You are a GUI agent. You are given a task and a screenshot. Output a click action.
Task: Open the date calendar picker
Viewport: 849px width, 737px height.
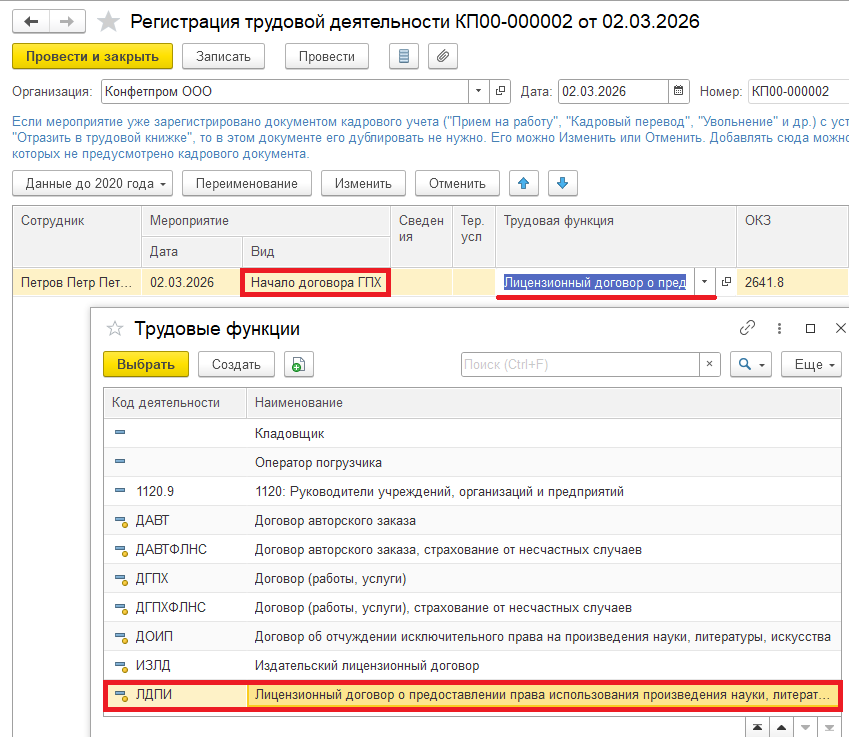coord(678,91)
